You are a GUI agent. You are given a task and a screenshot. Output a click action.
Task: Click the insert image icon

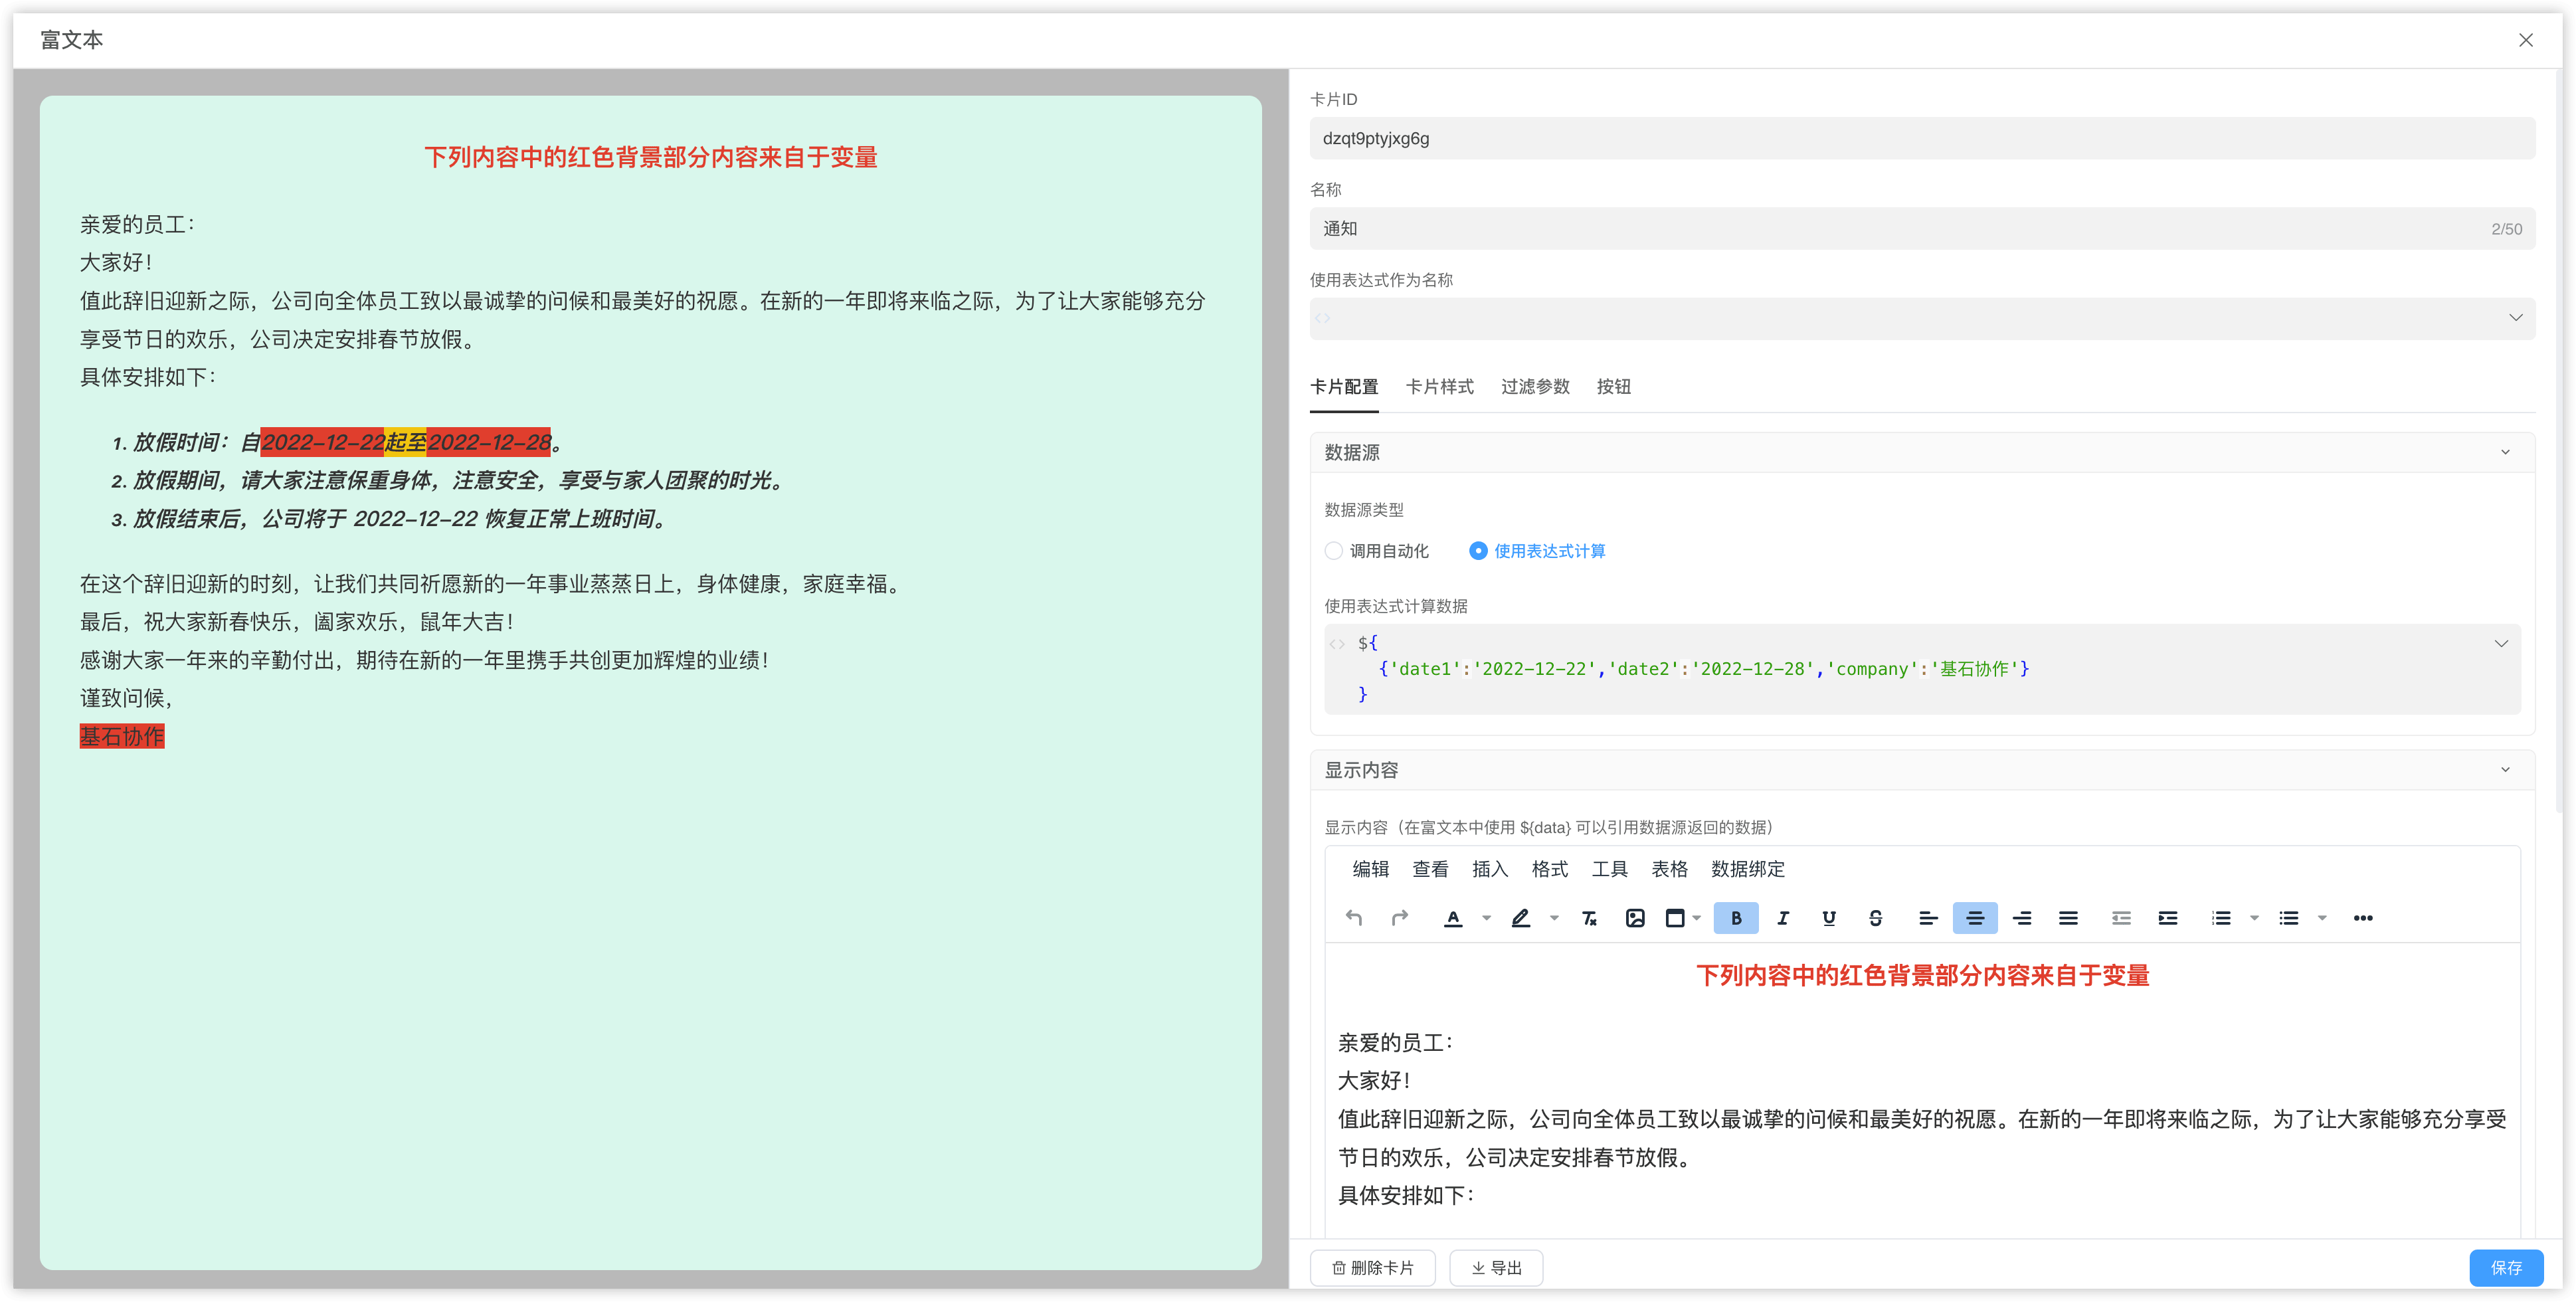[1635, 918]
